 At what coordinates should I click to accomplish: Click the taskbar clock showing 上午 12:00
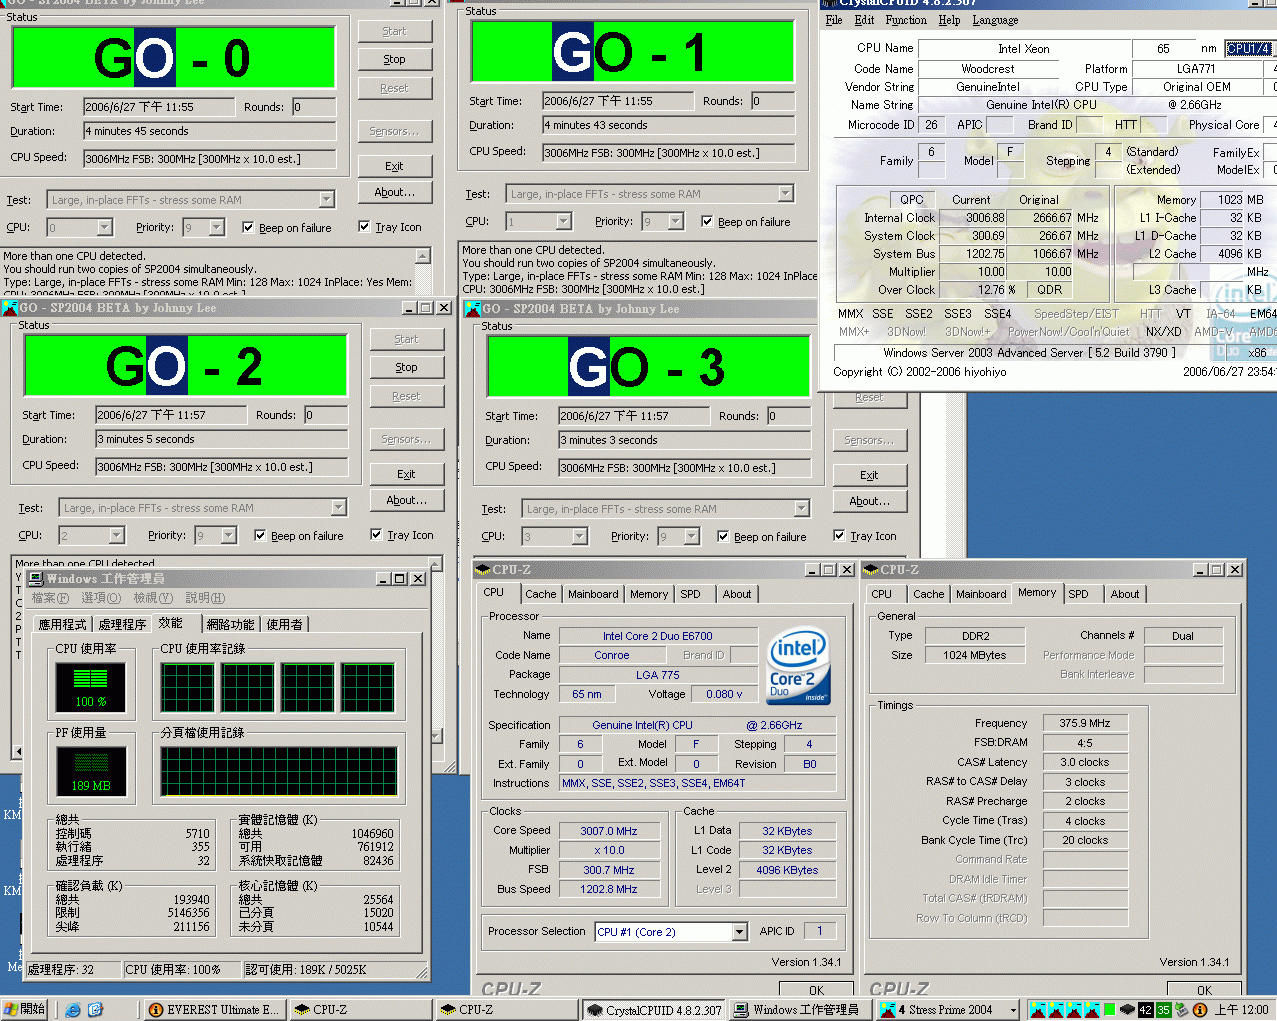click(1241, 1010)
